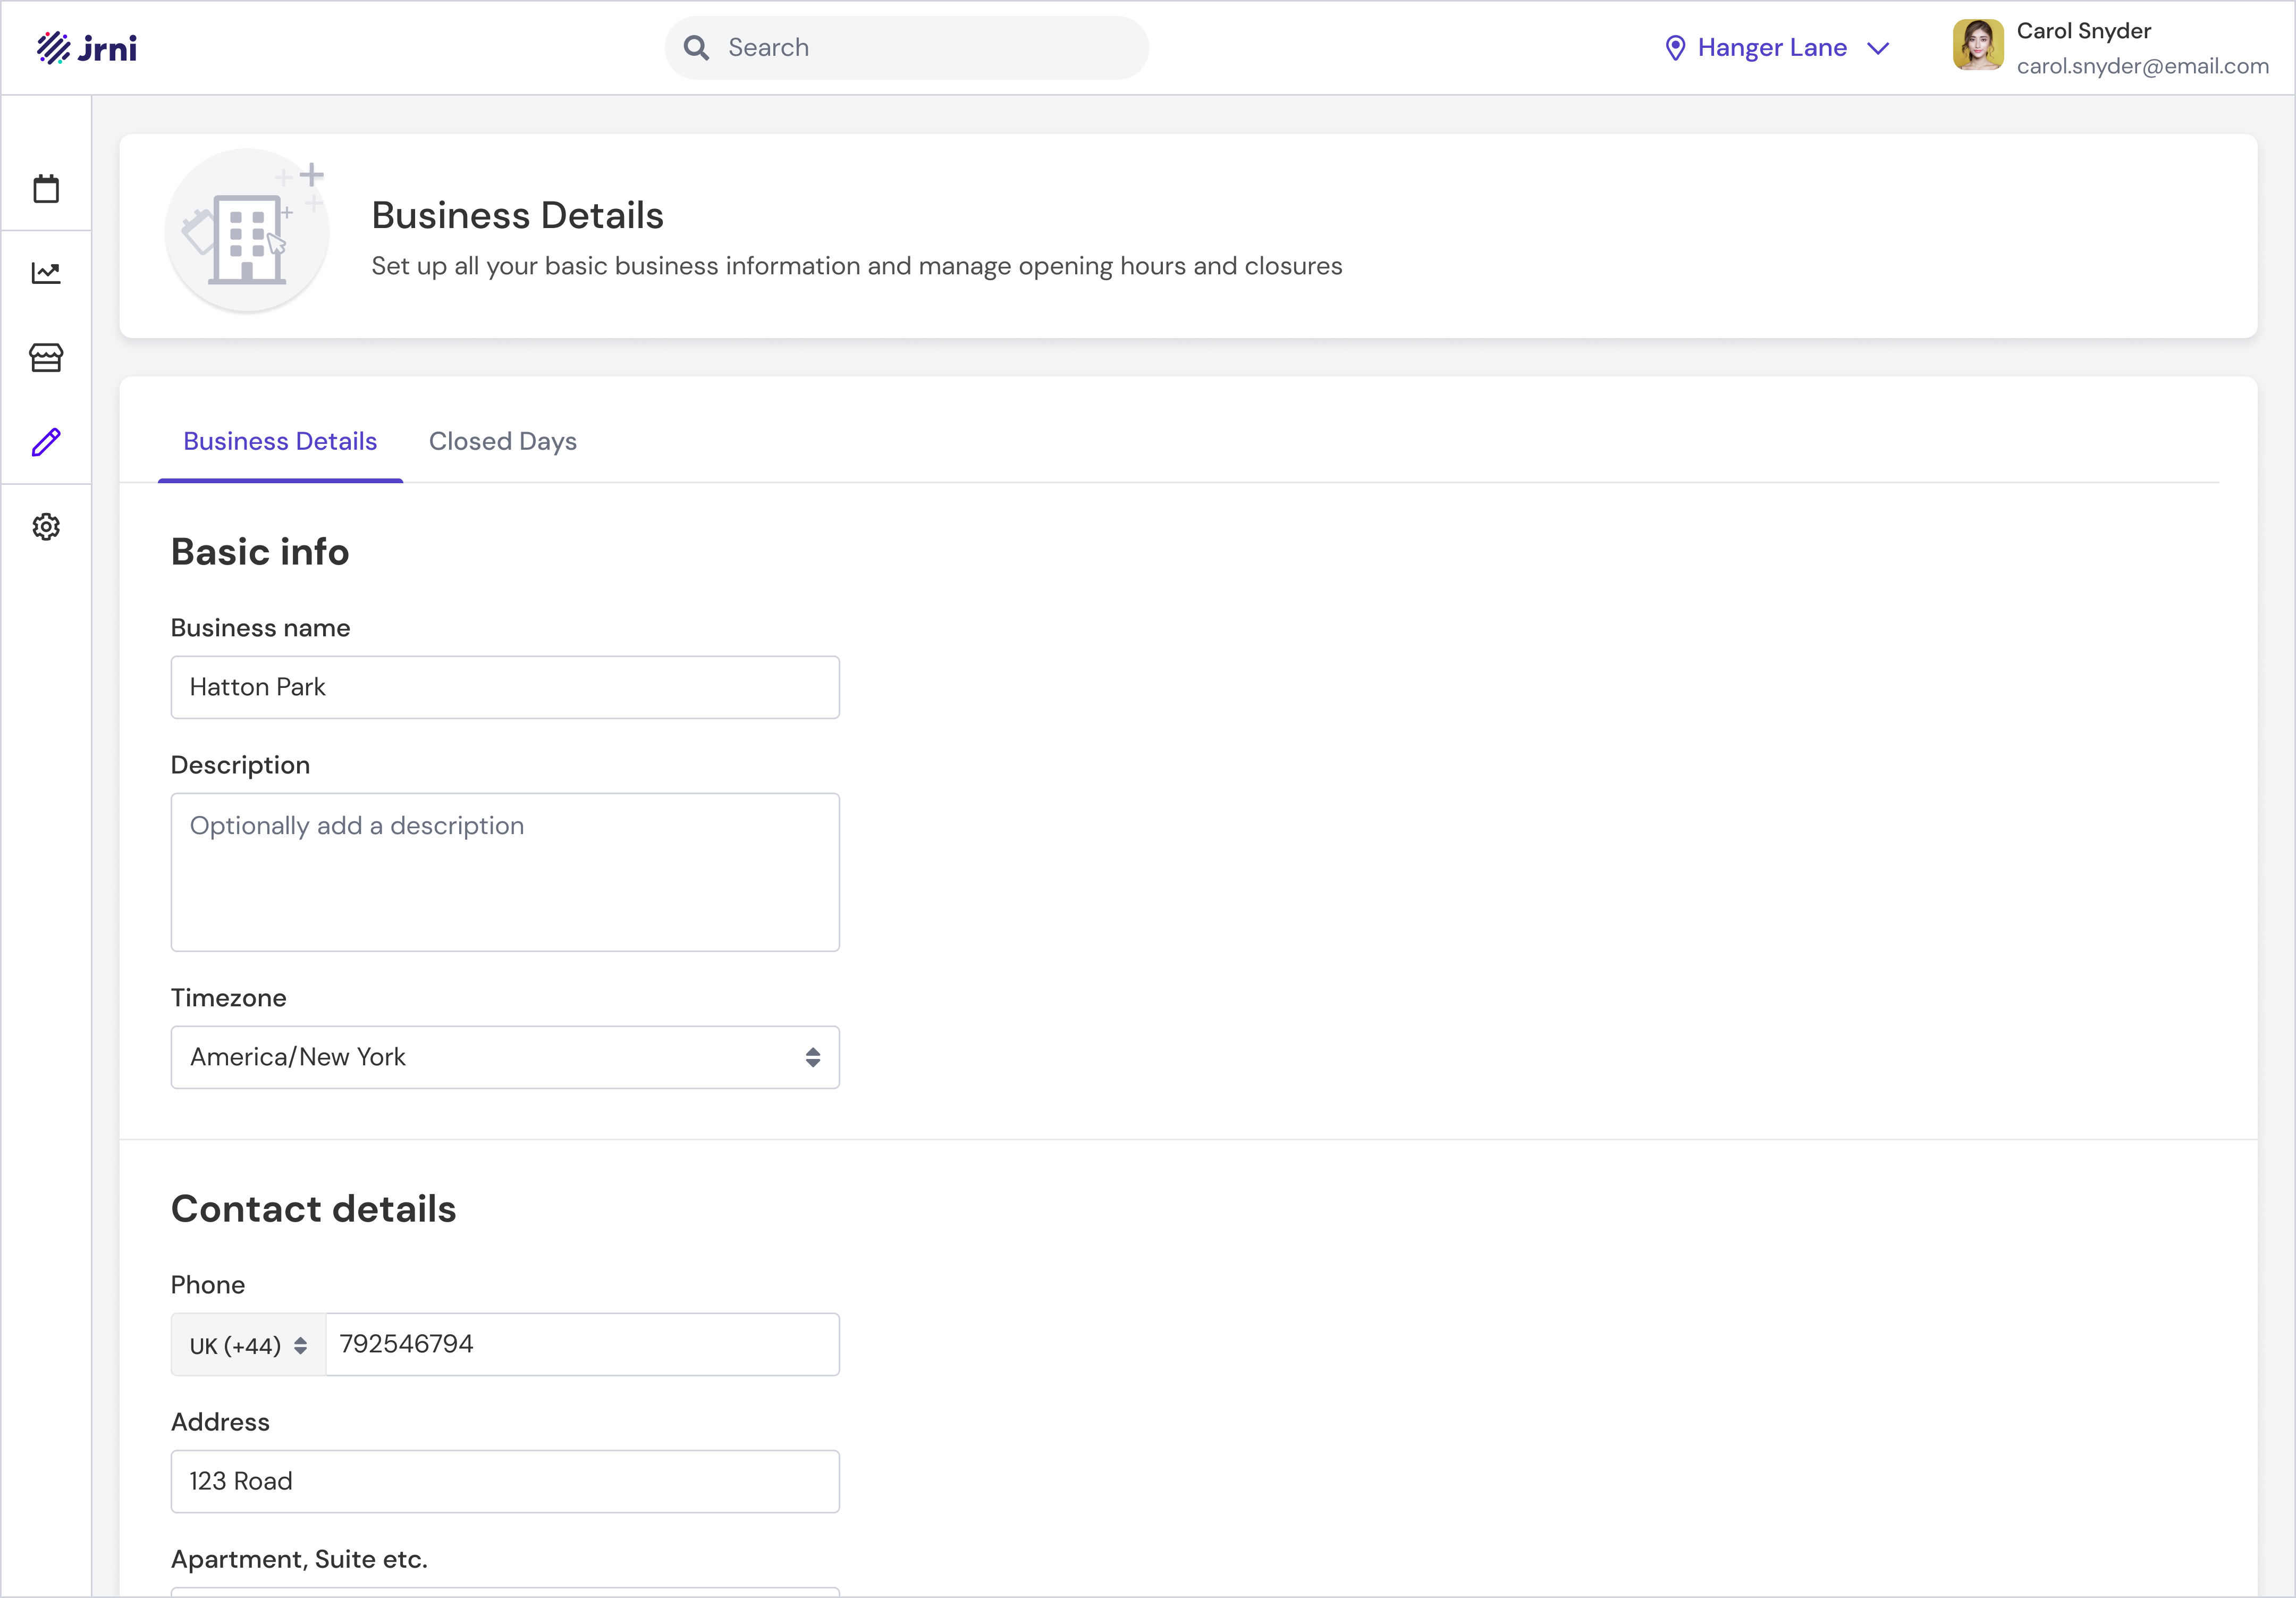Click the search magnifier icon
The height and width of the screenshot is (1598, 2296).
696,48
